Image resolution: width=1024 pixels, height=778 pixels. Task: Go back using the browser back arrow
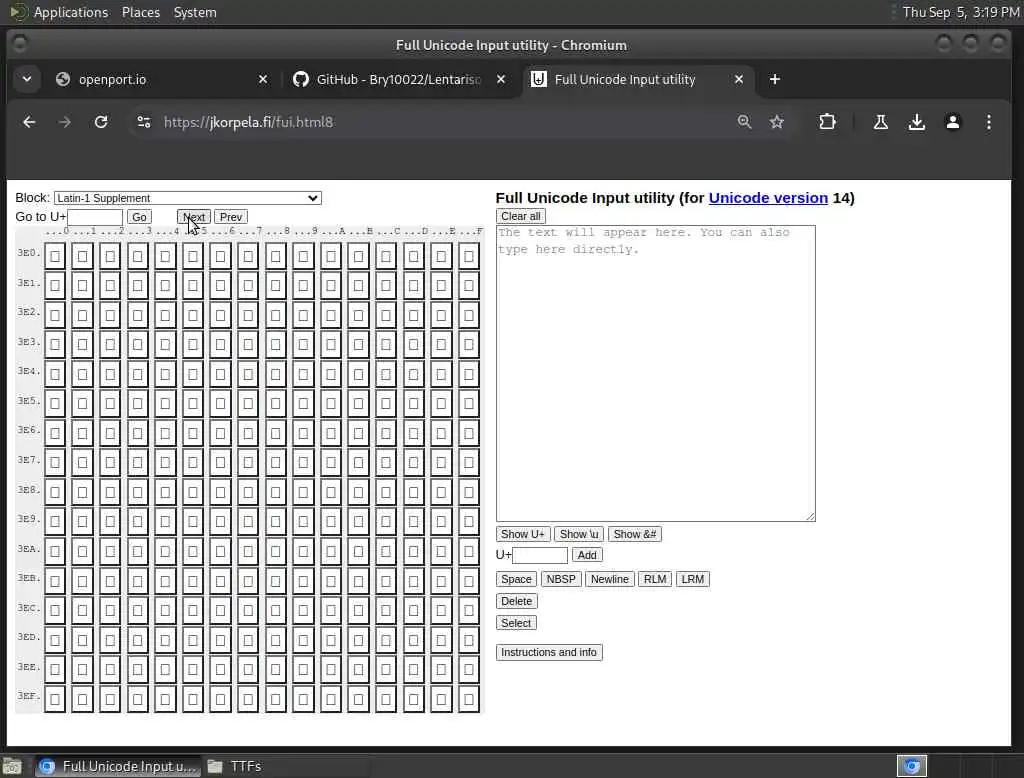(x=29, y=122)
